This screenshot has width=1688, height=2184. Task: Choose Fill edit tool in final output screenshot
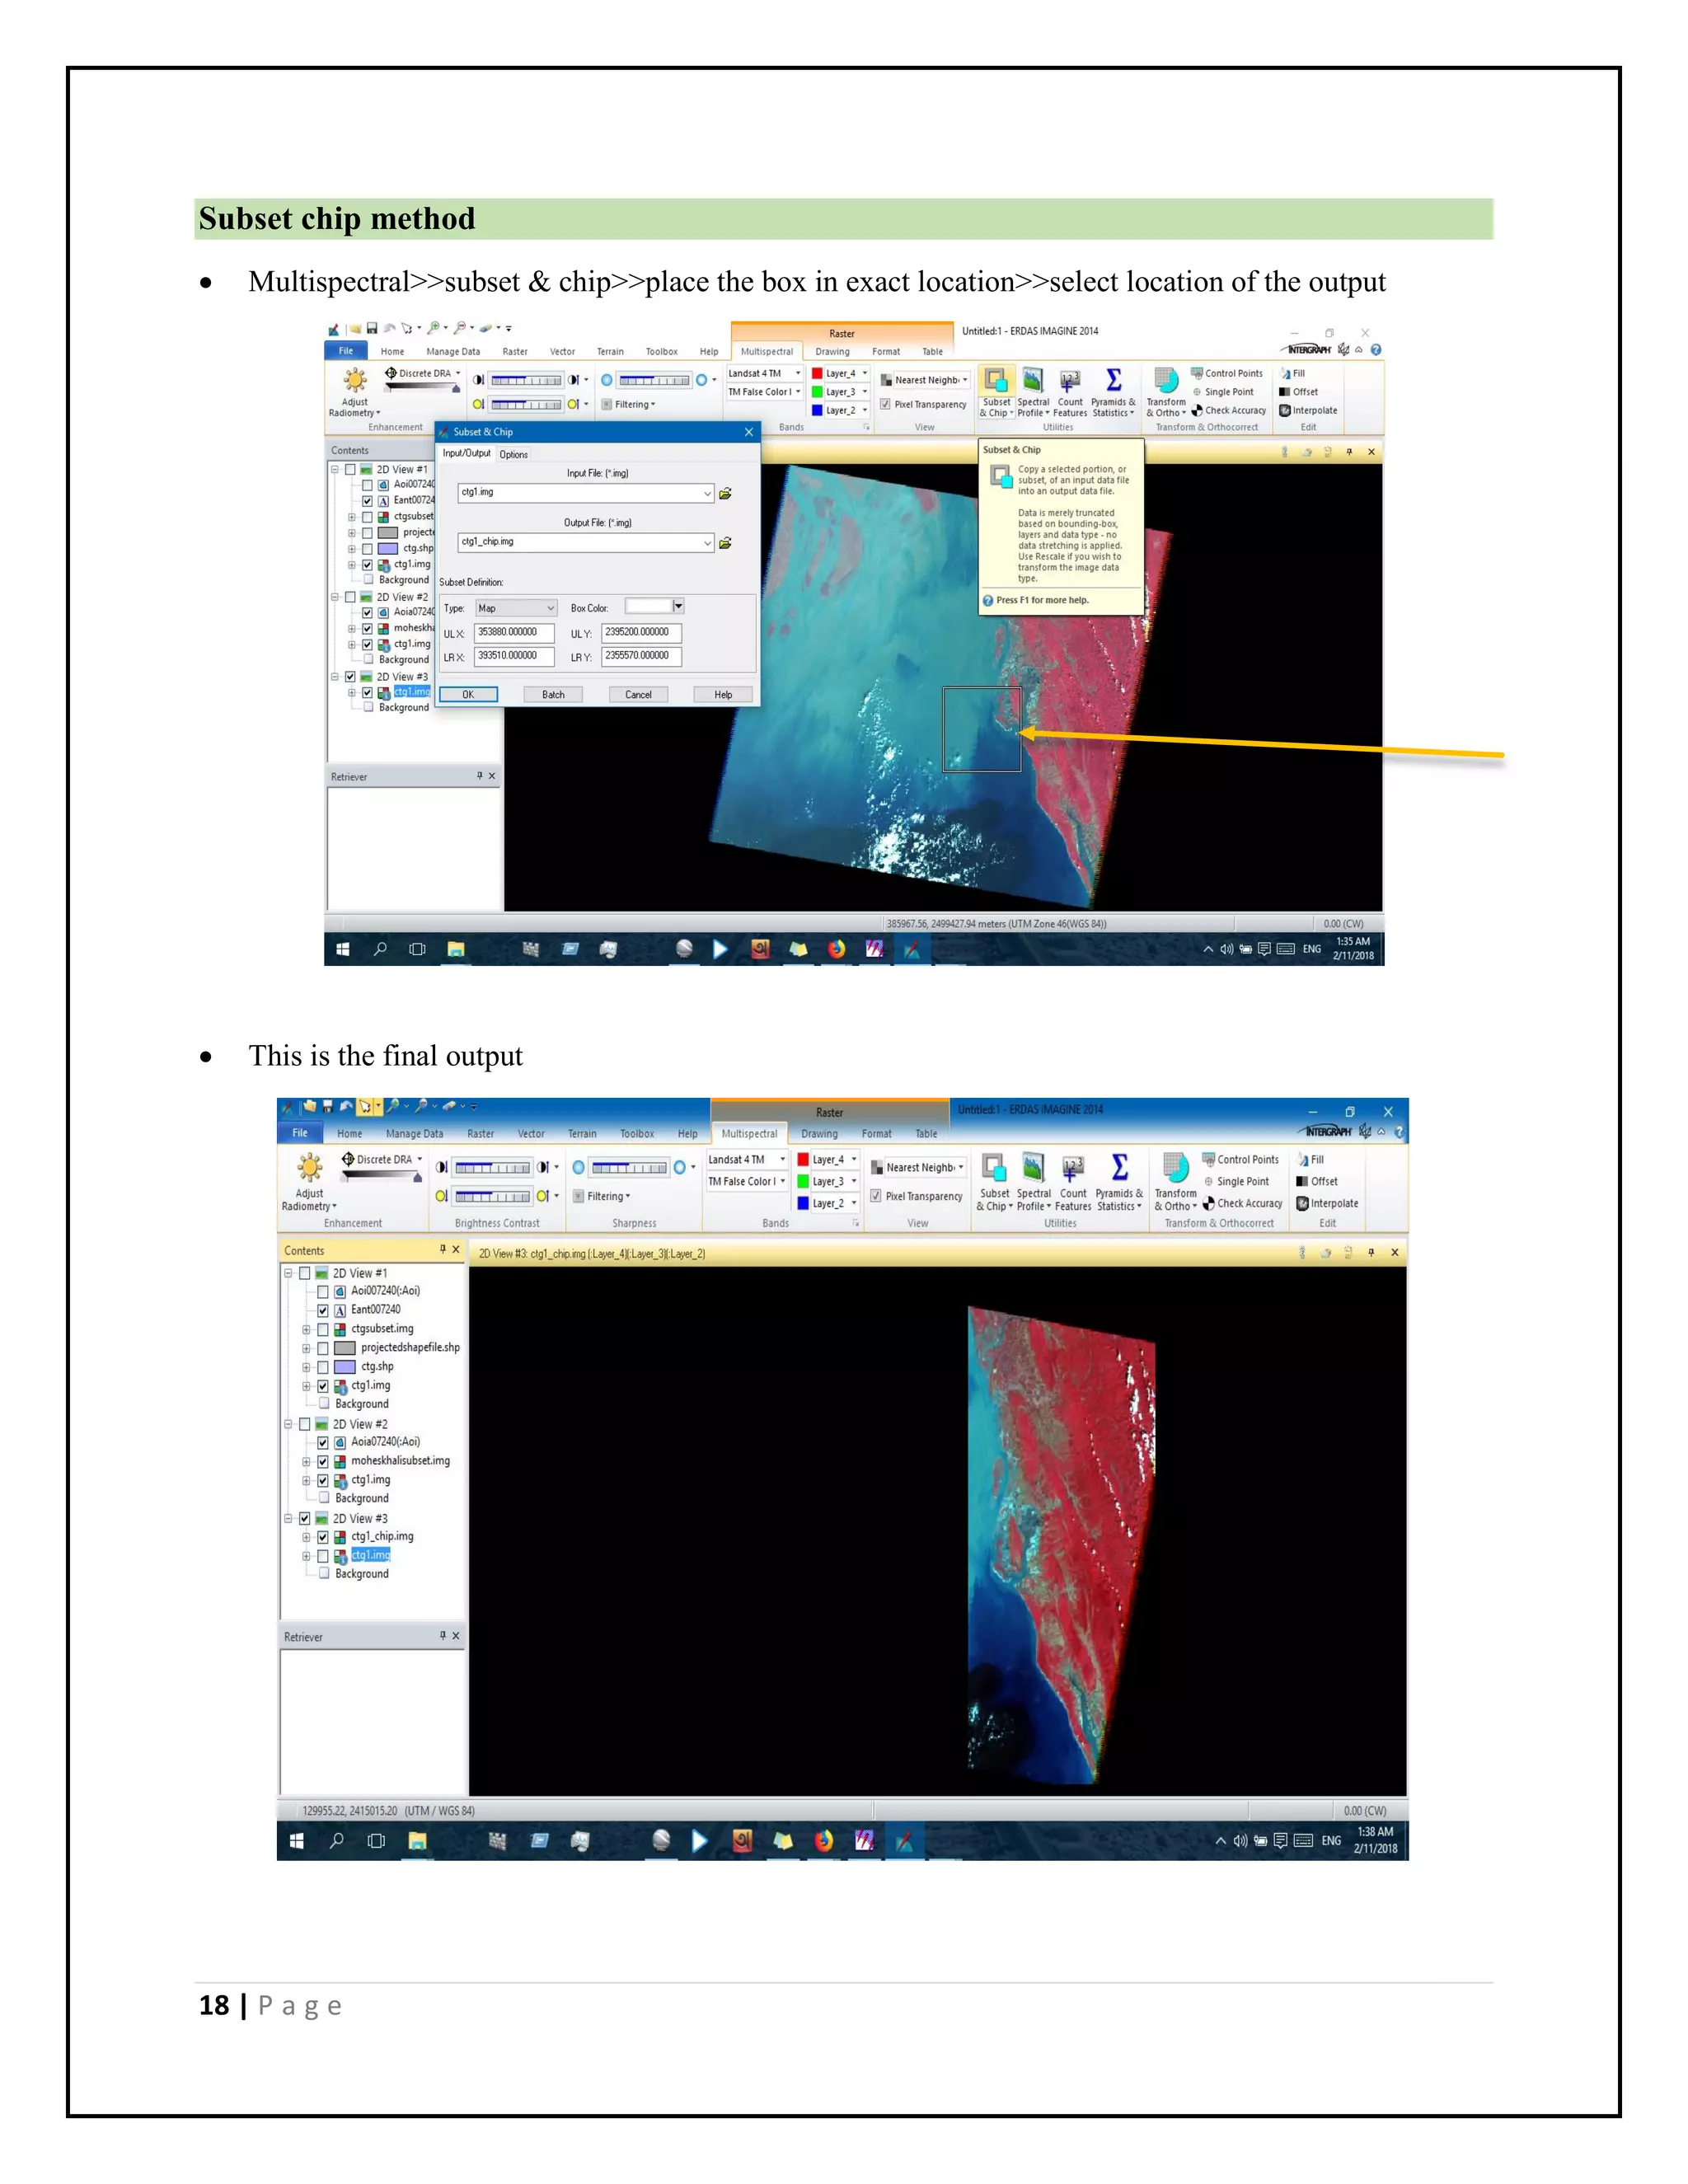(x=1310, y=1160)
